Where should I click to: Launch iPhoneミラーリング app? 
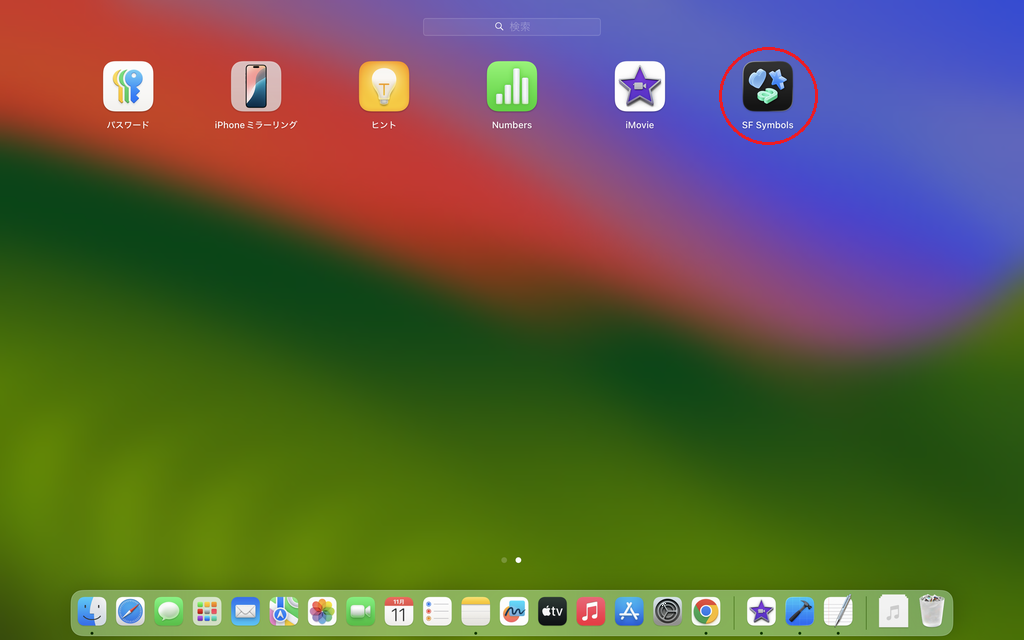256,87
